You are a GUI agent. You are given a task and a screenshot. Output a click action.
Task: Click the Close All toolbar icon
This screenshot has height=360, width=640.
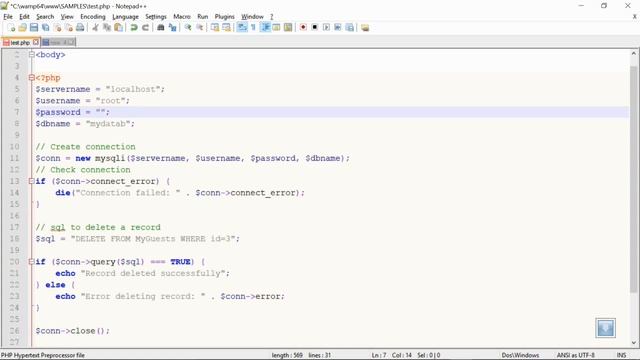pos(69,27)
